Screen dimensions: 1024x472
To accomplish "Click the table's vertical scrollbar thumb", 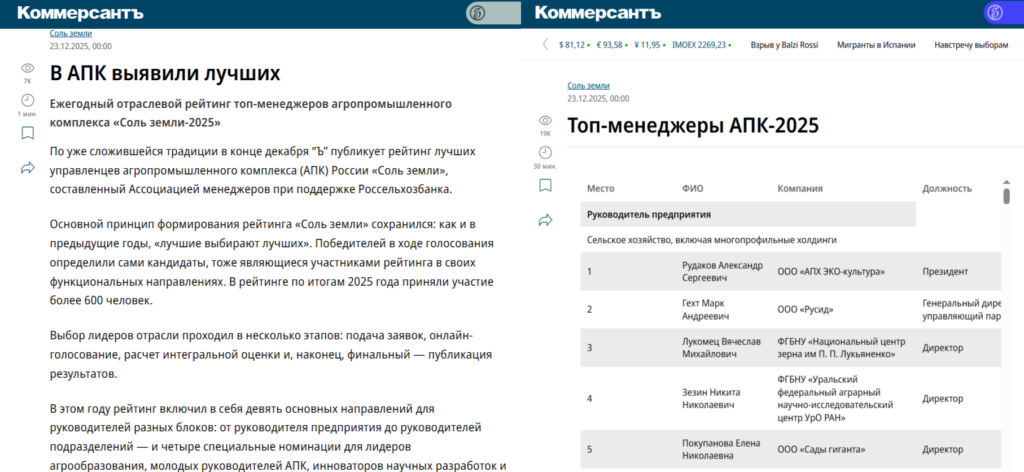I will click(1006, 195).
